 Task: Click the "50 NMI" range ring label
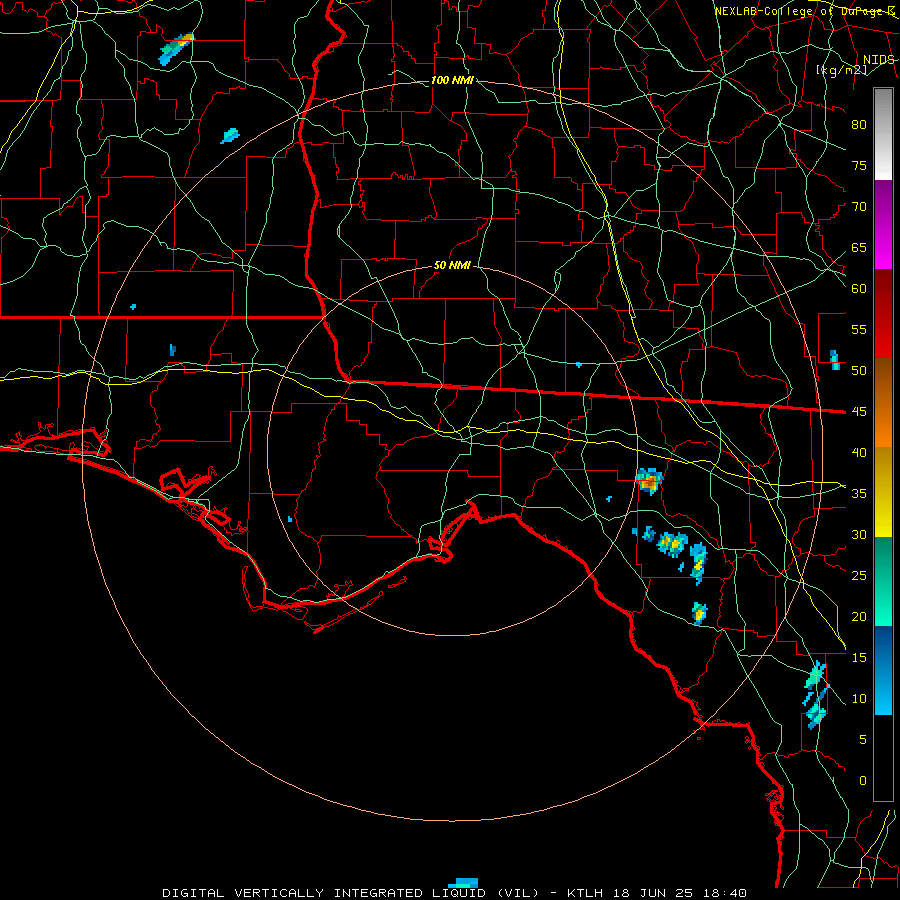[x=452, y=265]
